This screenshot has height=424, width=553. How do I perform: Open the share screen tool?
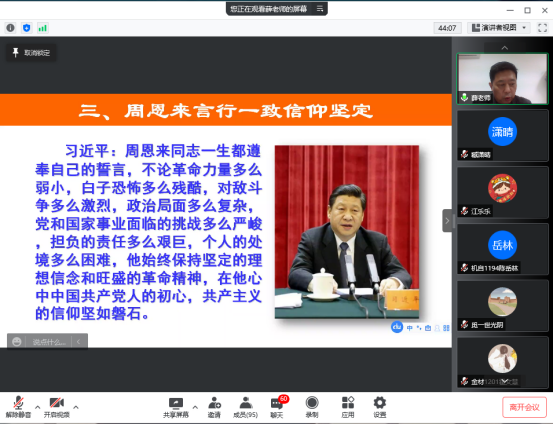coord(176,407)
